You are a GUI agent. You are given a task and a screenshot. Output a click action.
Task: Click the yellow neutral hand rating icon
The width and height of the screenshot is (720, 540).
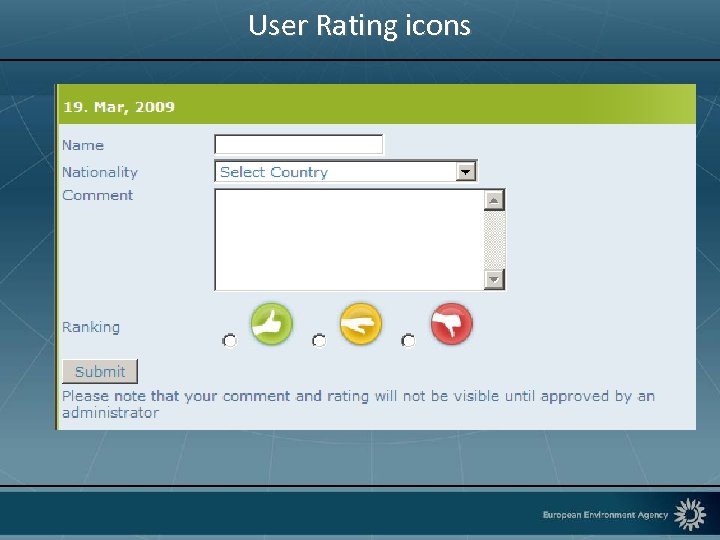pos(361,324)
